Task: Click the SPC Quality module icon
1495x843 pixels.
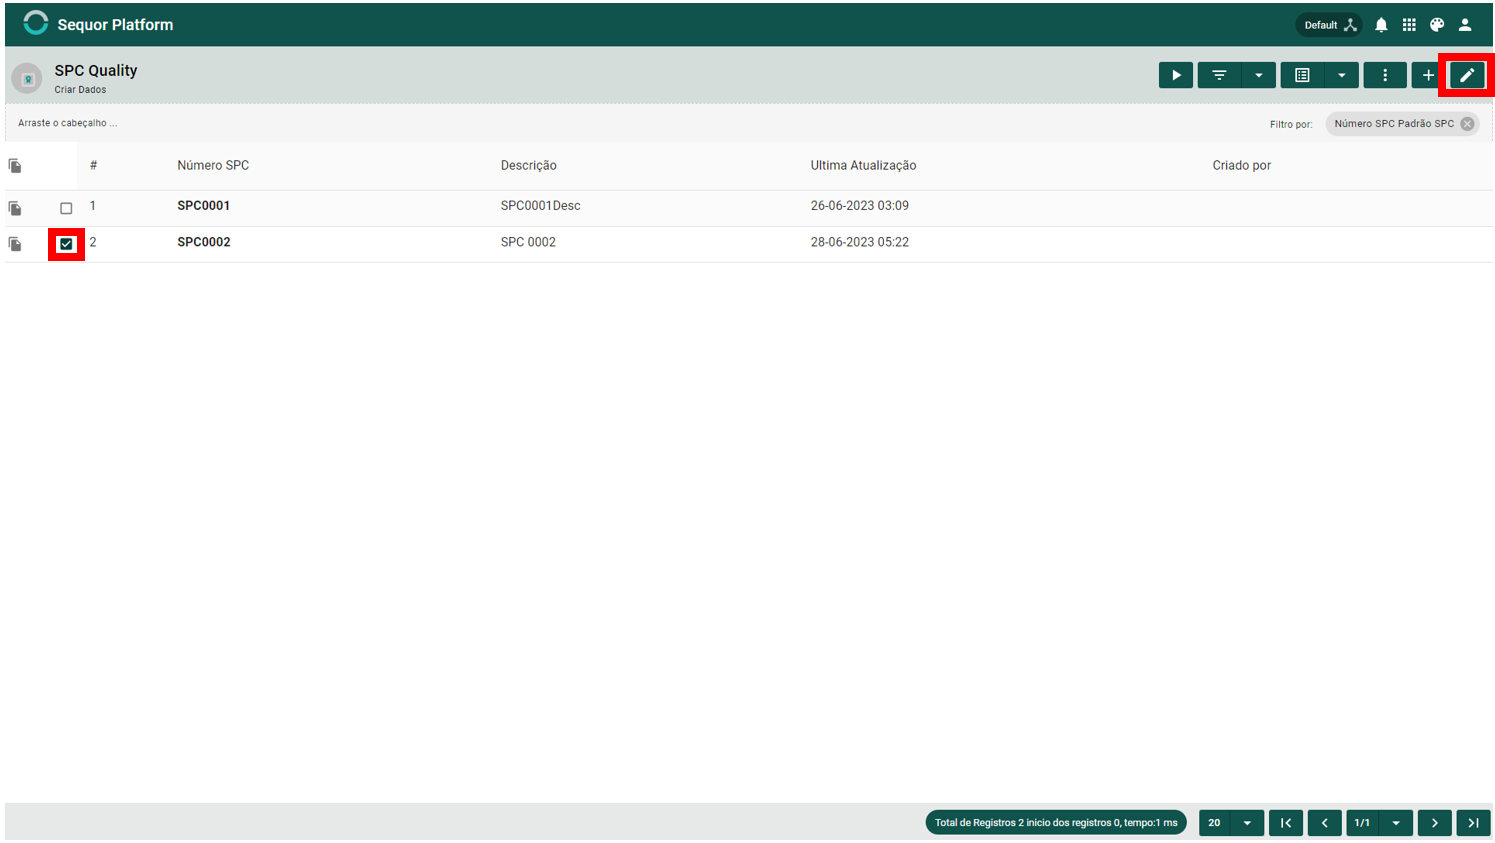Action: point(27,78)
